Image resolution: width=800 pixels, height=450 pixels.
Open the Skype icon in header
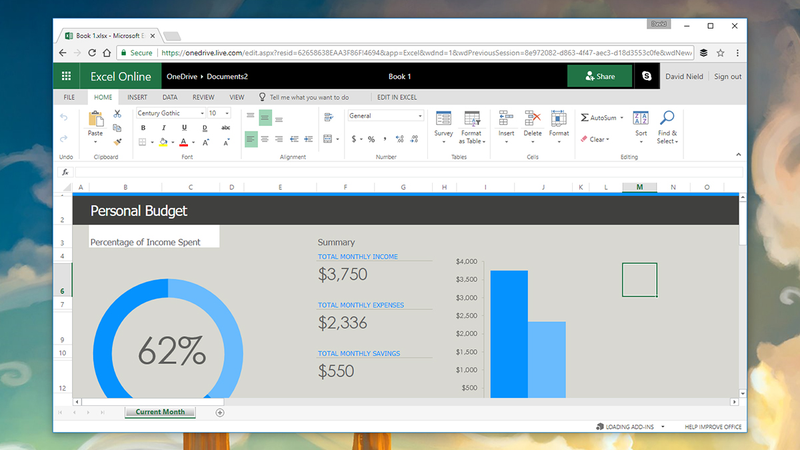[646, 76]
